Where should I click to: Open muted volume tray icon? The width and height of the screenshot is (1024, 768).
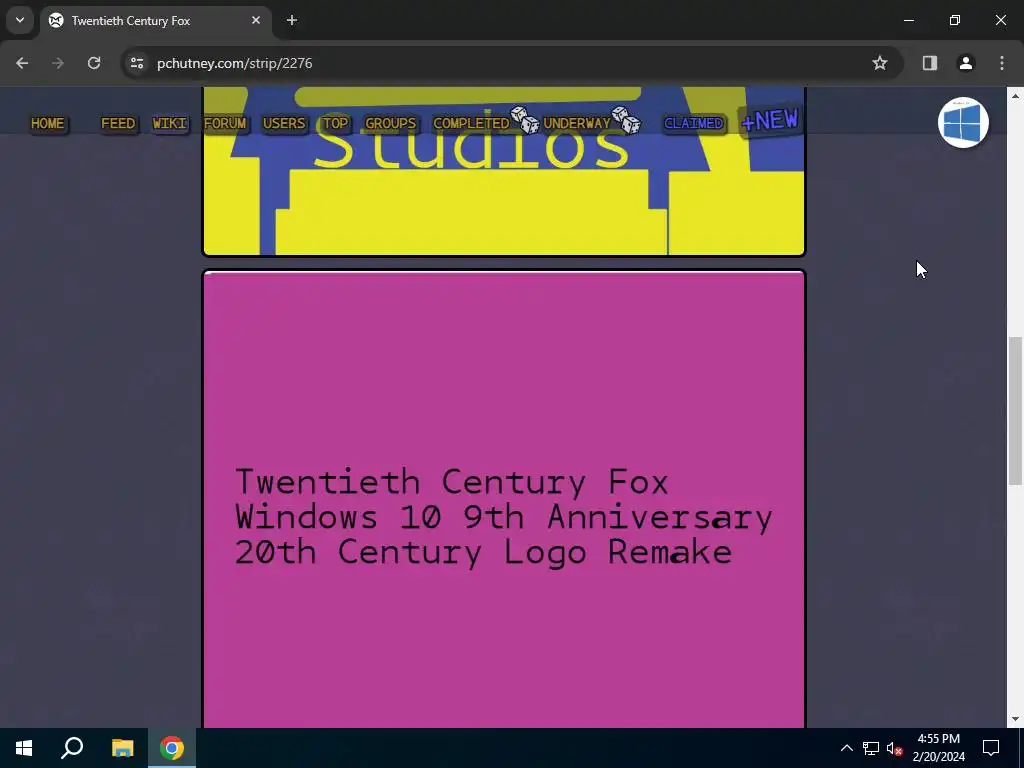pos(895,748)
